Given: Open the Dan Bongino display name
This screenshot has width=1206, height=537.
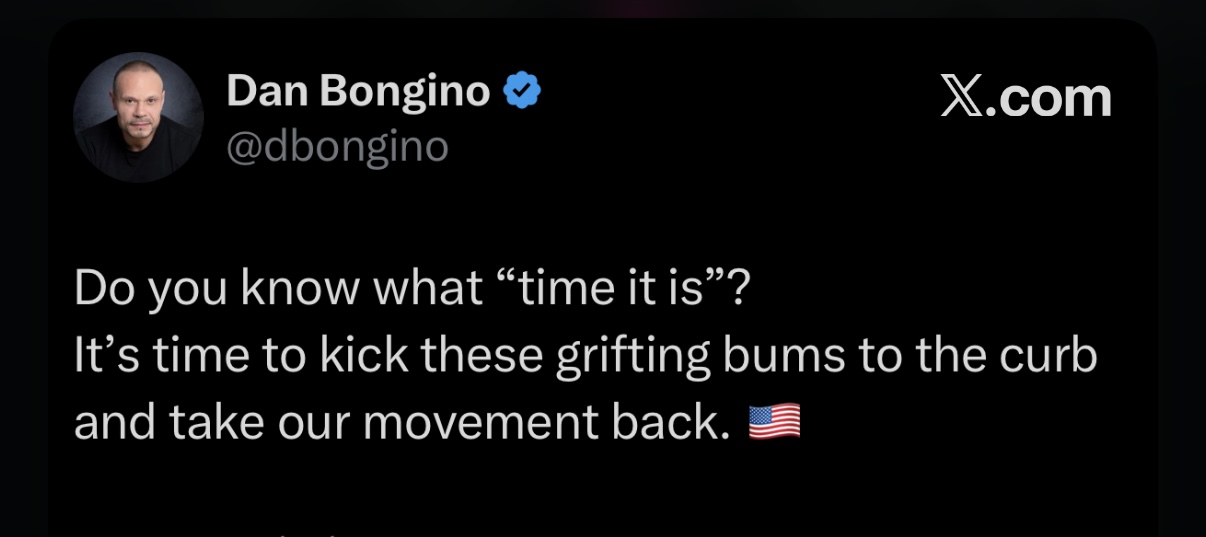Looking at the screenshot, I should 358,92.
